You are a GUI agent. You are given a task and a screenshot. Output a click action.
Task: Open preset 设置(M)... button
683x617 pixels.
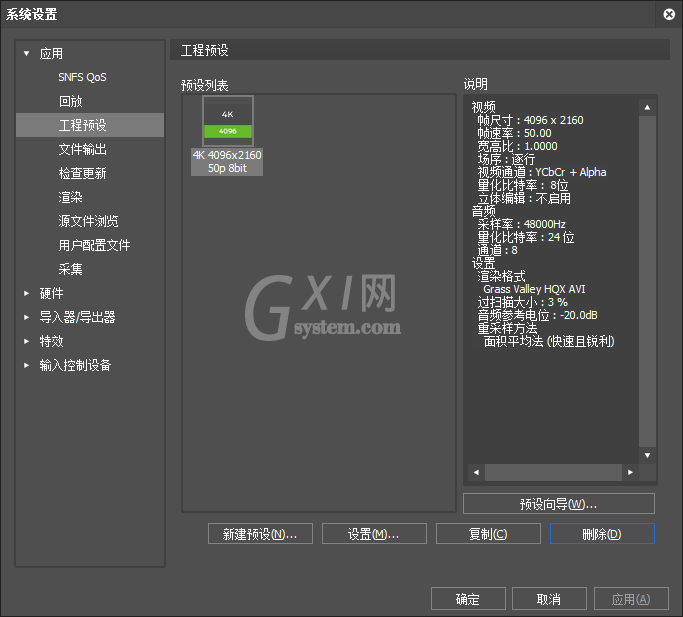pos(374,534)
